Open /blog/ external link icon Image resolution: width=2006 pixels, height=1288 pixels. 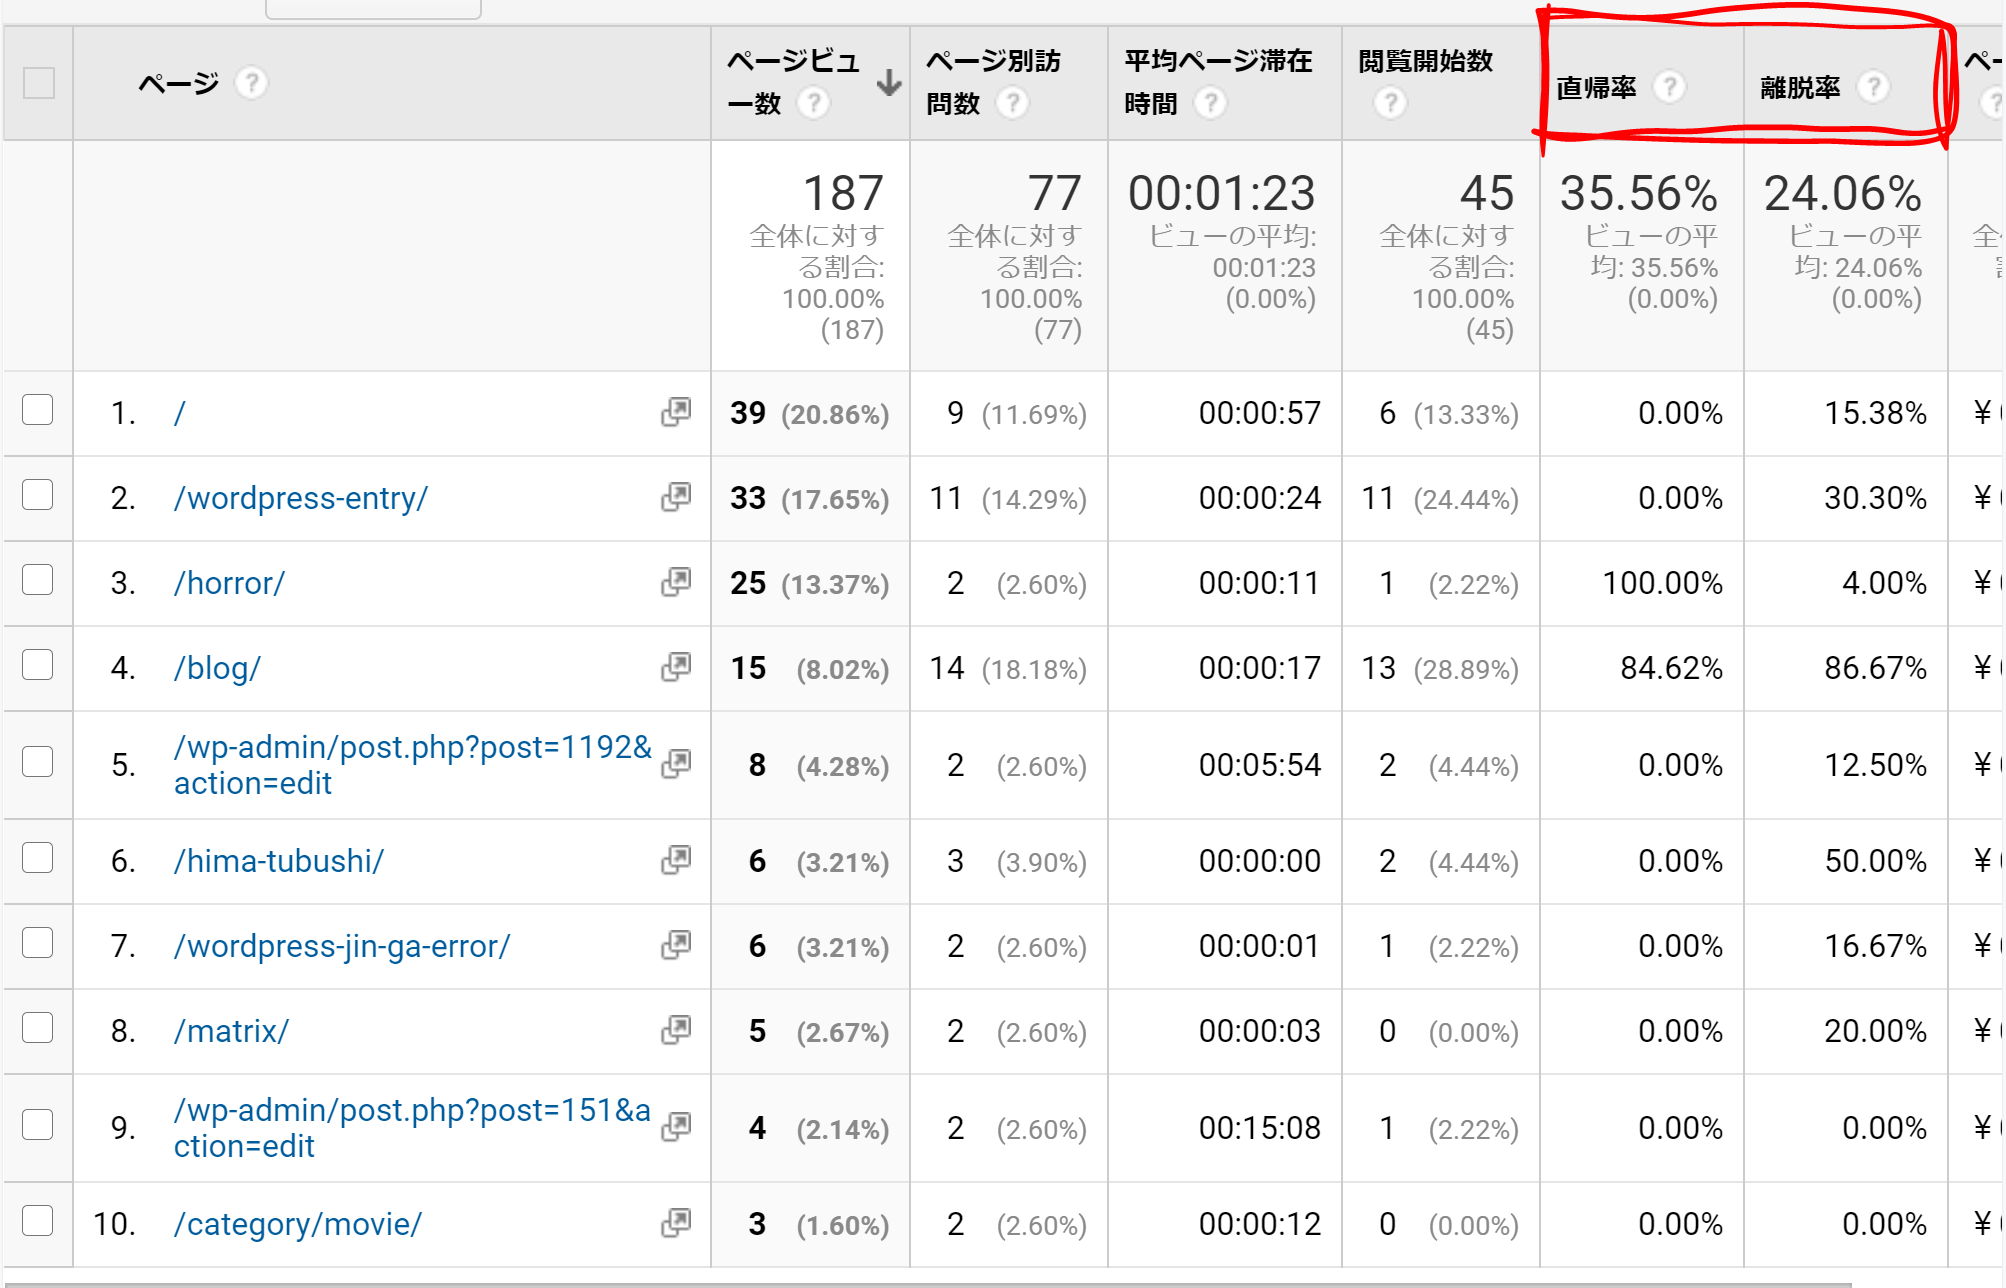[x=676, y=667]
